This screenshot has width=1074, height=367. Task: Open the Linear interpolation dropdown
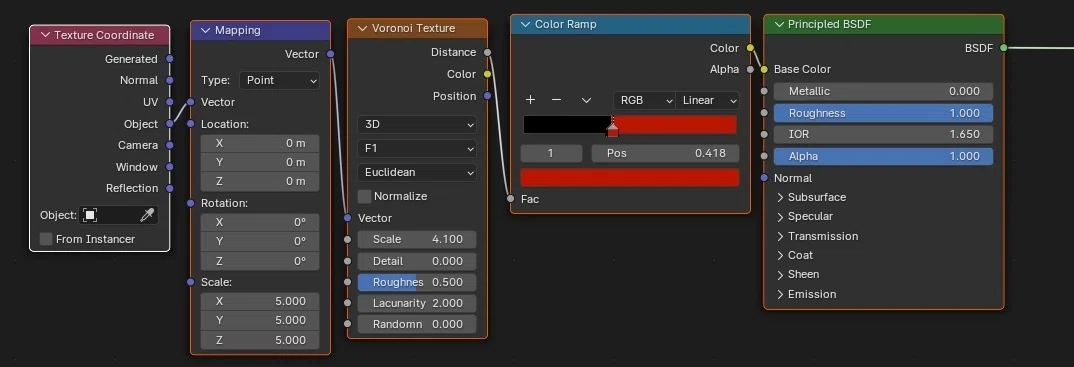[708, 100]
